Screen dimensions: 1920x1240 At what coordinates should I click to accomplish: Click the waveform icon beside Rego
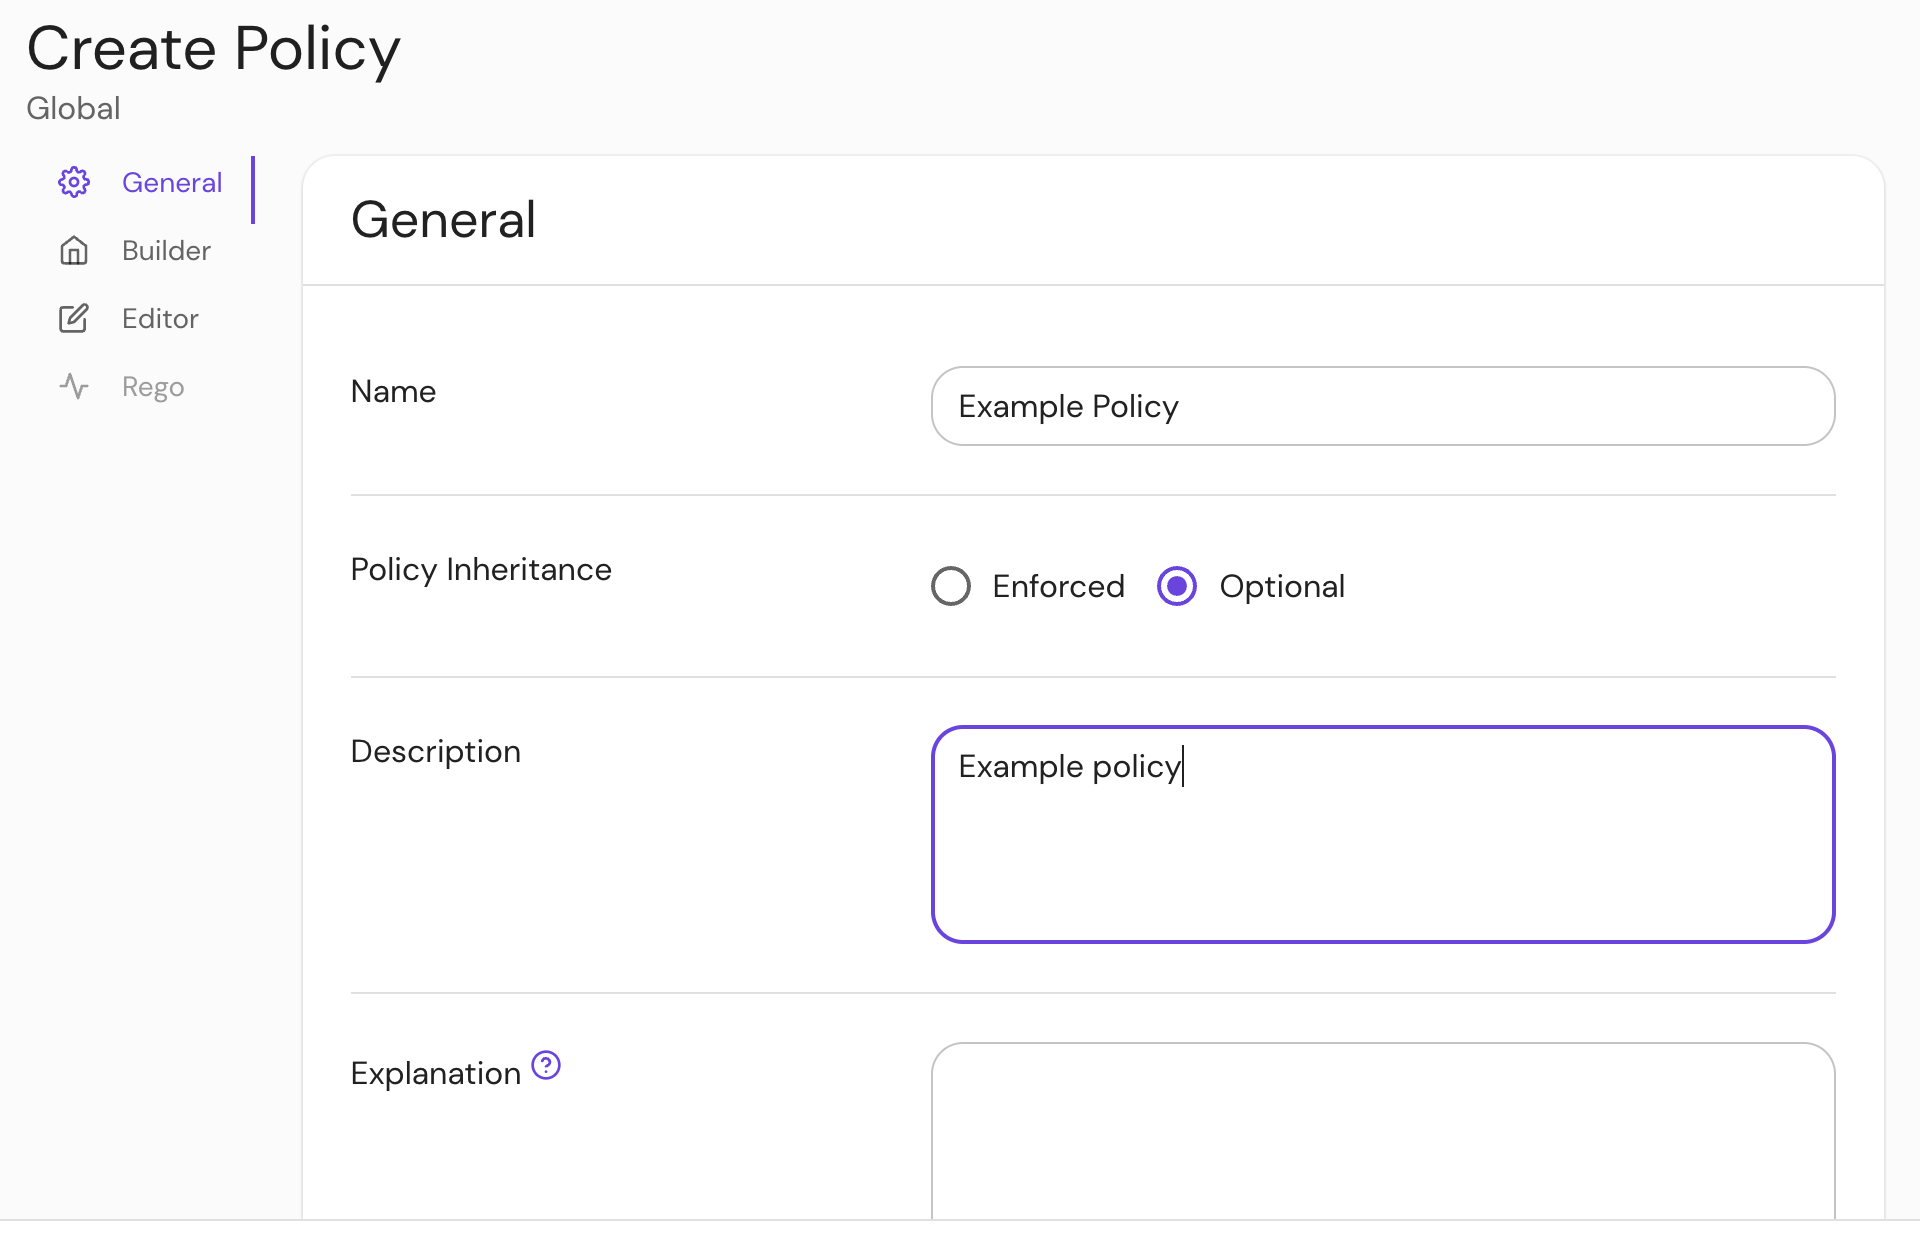pos(73,386)
